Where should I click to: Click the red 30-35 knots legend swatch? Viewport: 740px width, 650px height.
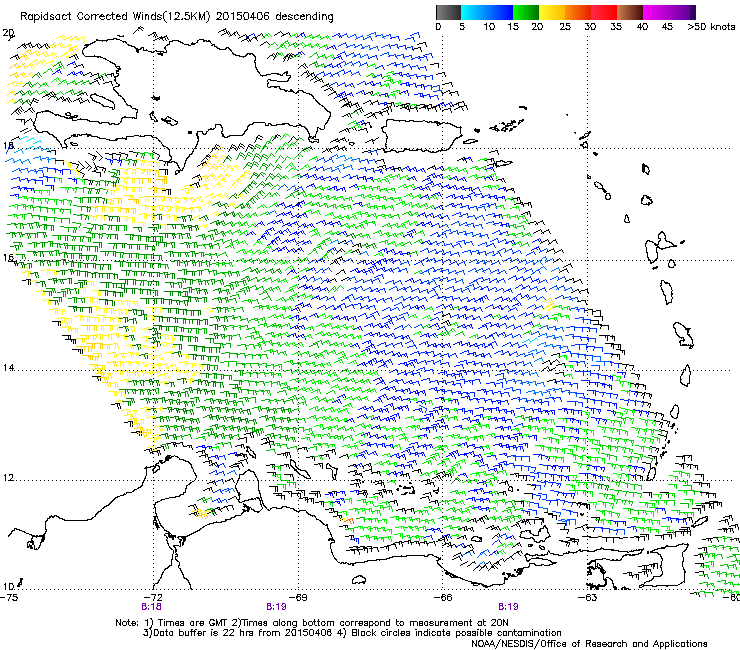click(x=604, y=12)
